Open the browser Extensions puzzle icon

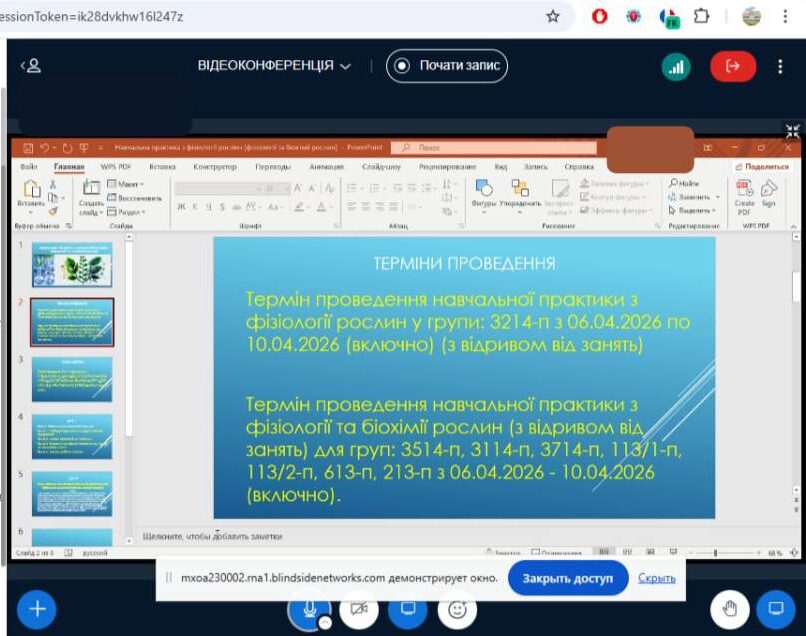coord(701,17)
